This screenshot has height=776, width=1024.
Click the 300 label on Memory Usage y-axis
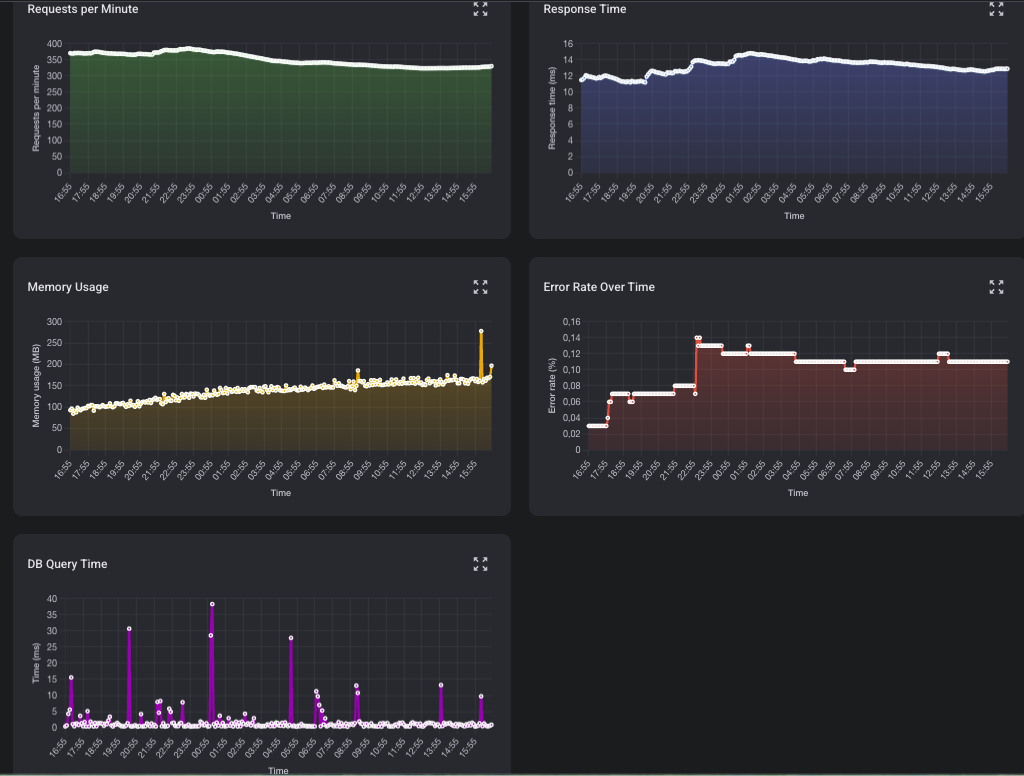tap(54, 321)
